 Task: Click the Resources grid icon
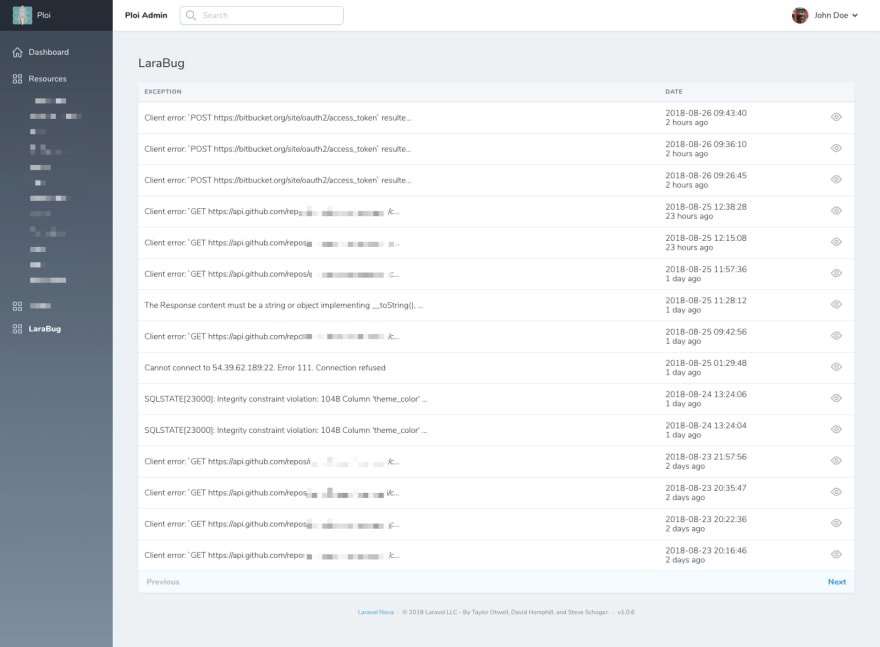tap(17, 79)
